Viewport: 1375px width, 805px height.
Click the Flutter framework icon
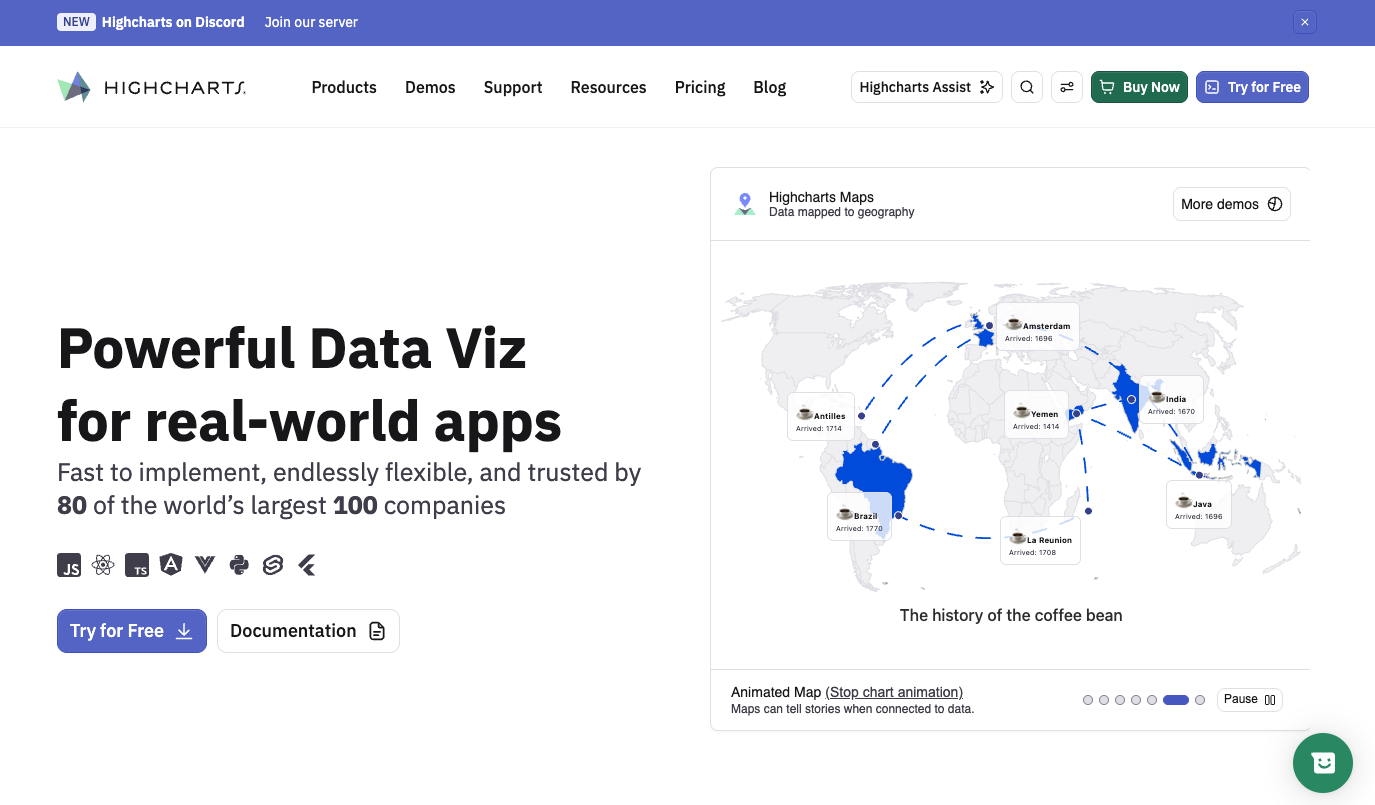[307, 565]
